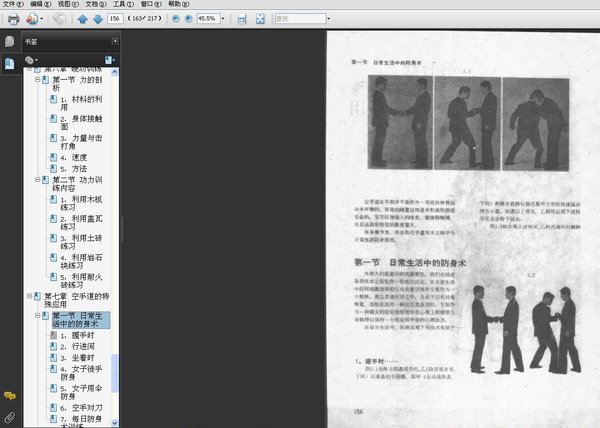600x428 pixels.
Task: Select bookmark 5. 方法
Action: point(73,169)
